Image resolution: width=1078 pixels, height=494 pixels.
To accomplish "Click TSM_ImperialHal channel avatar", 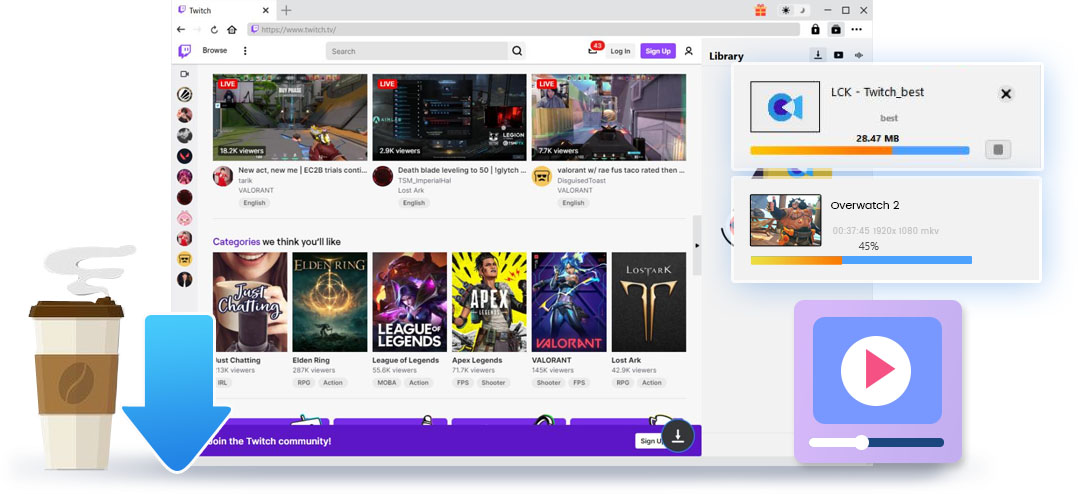I will 382,177.
